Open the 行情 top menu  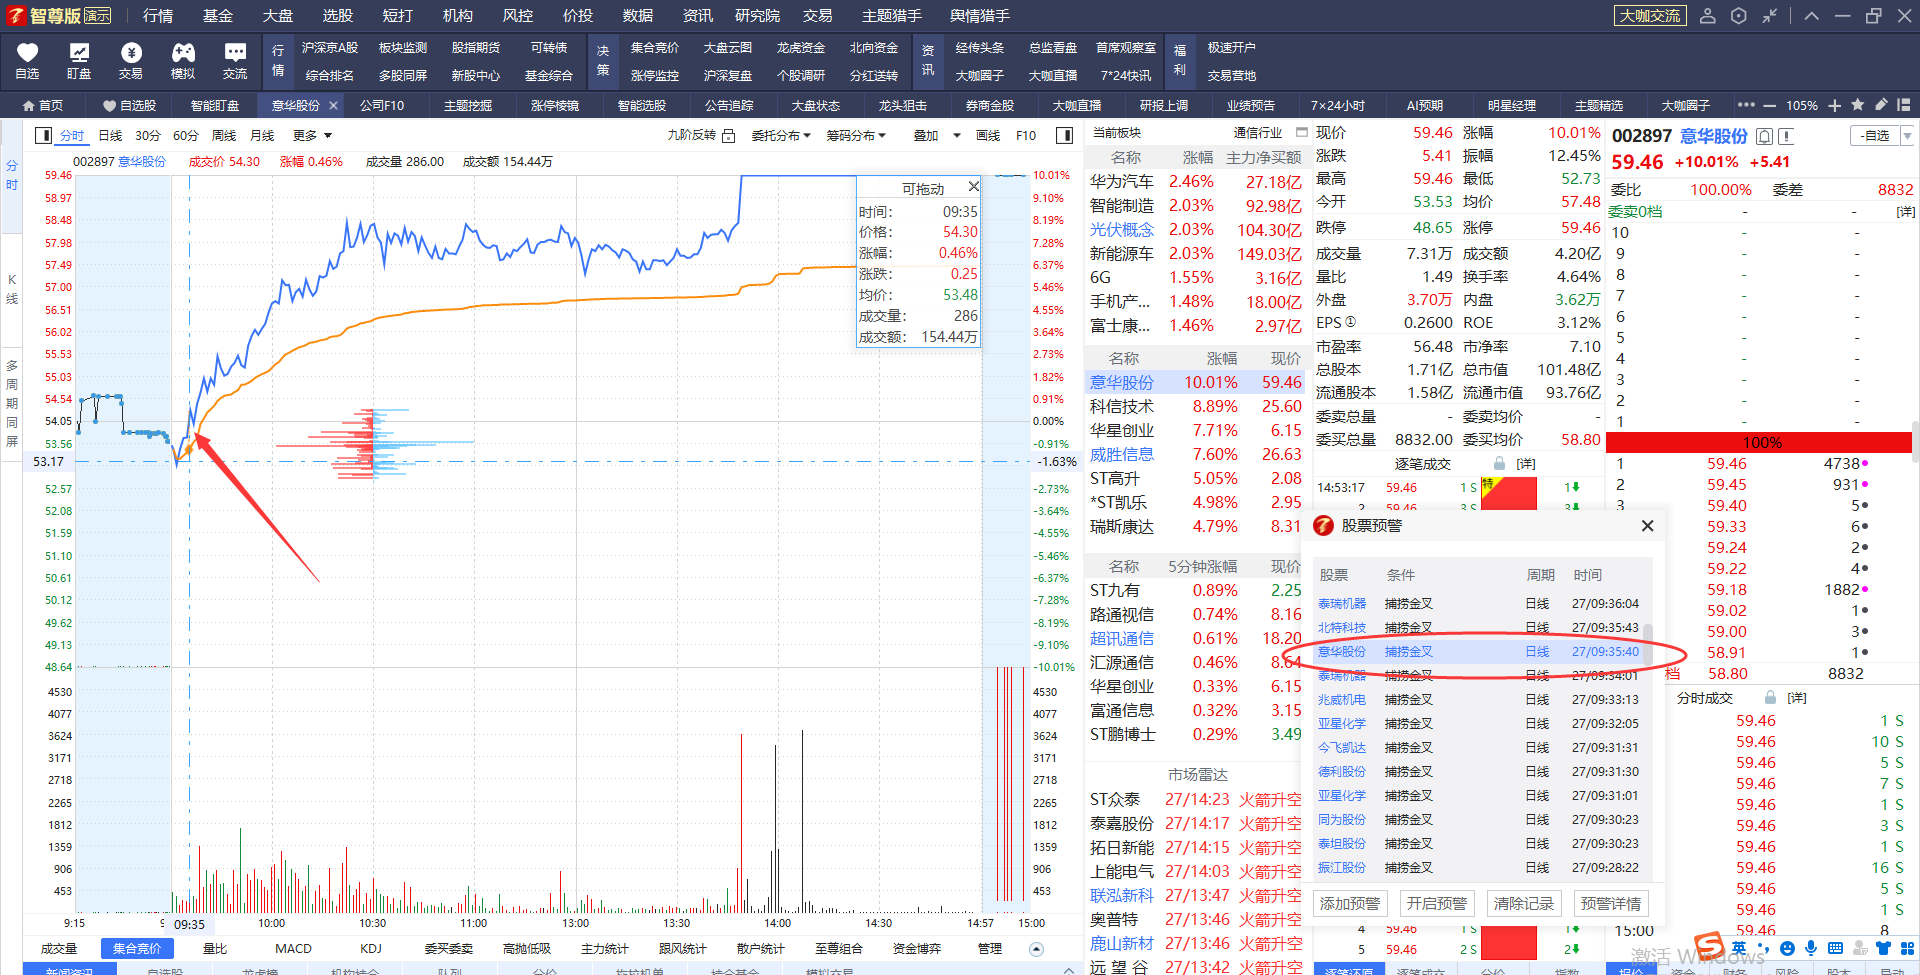pyautogui.click(x=158, y=16)
